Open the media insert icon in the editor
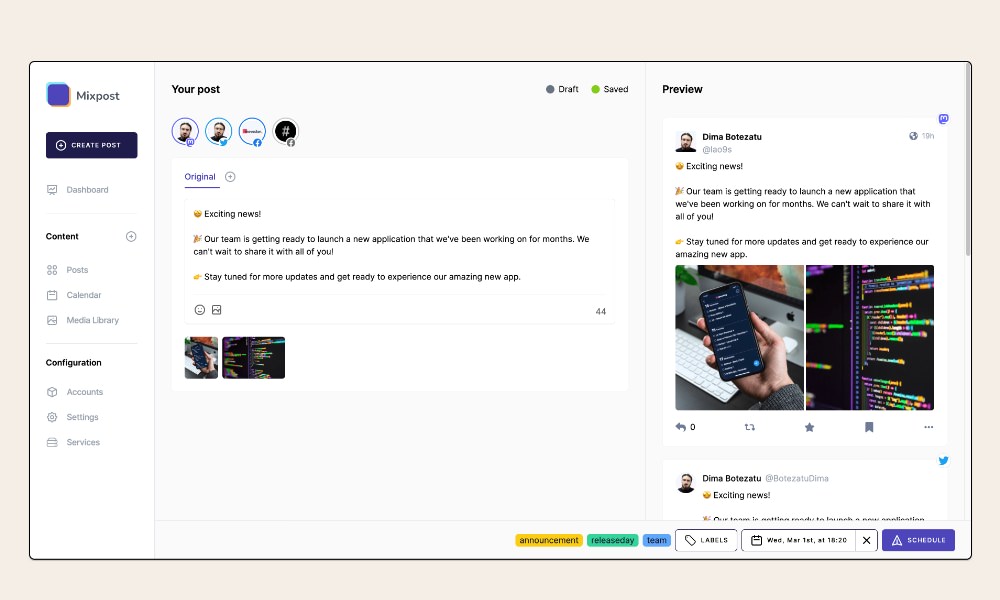The height and width of the screenshot is (600, 1000). coord(218,311)
